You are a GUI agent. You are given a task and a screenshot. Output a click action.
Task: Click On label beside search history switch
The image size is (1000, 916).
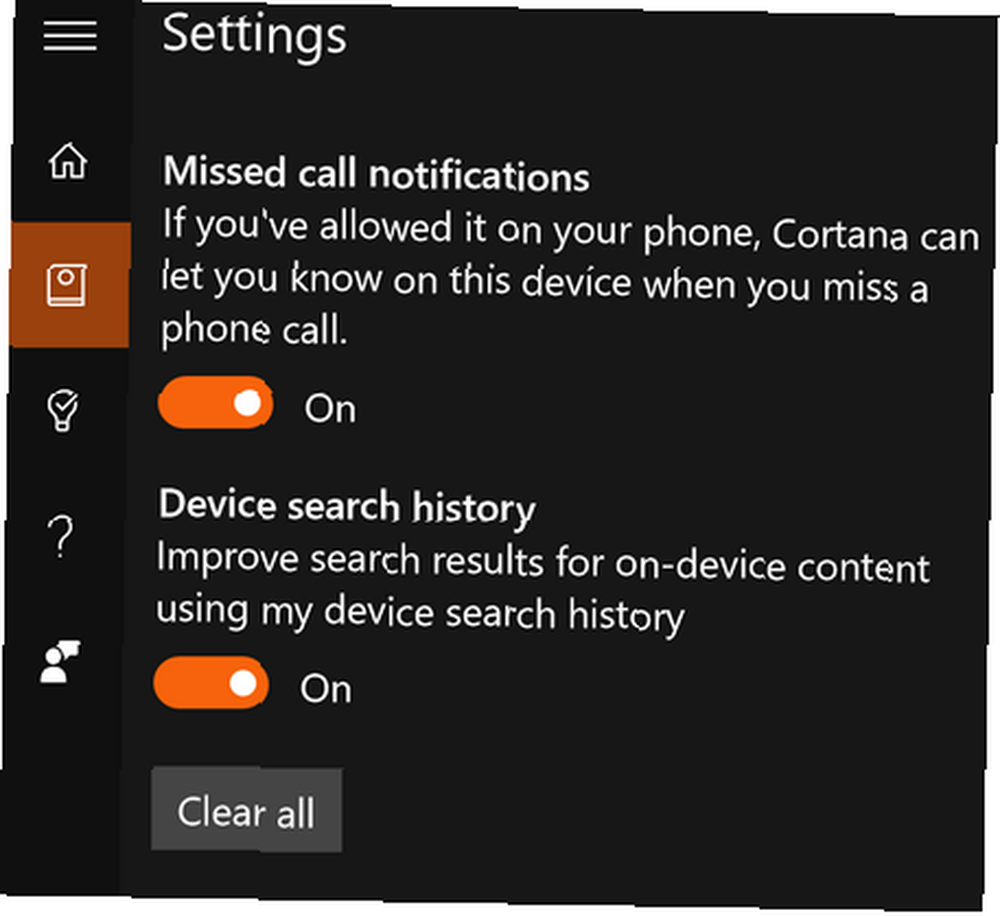326,689
